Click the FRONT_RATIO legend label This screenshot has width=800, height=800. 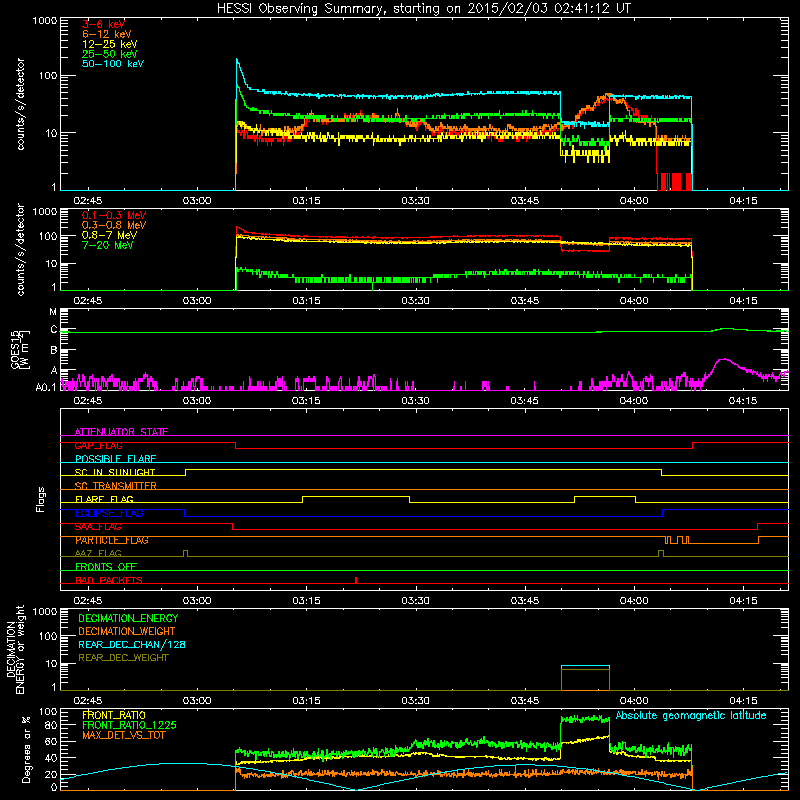[114, 715]
